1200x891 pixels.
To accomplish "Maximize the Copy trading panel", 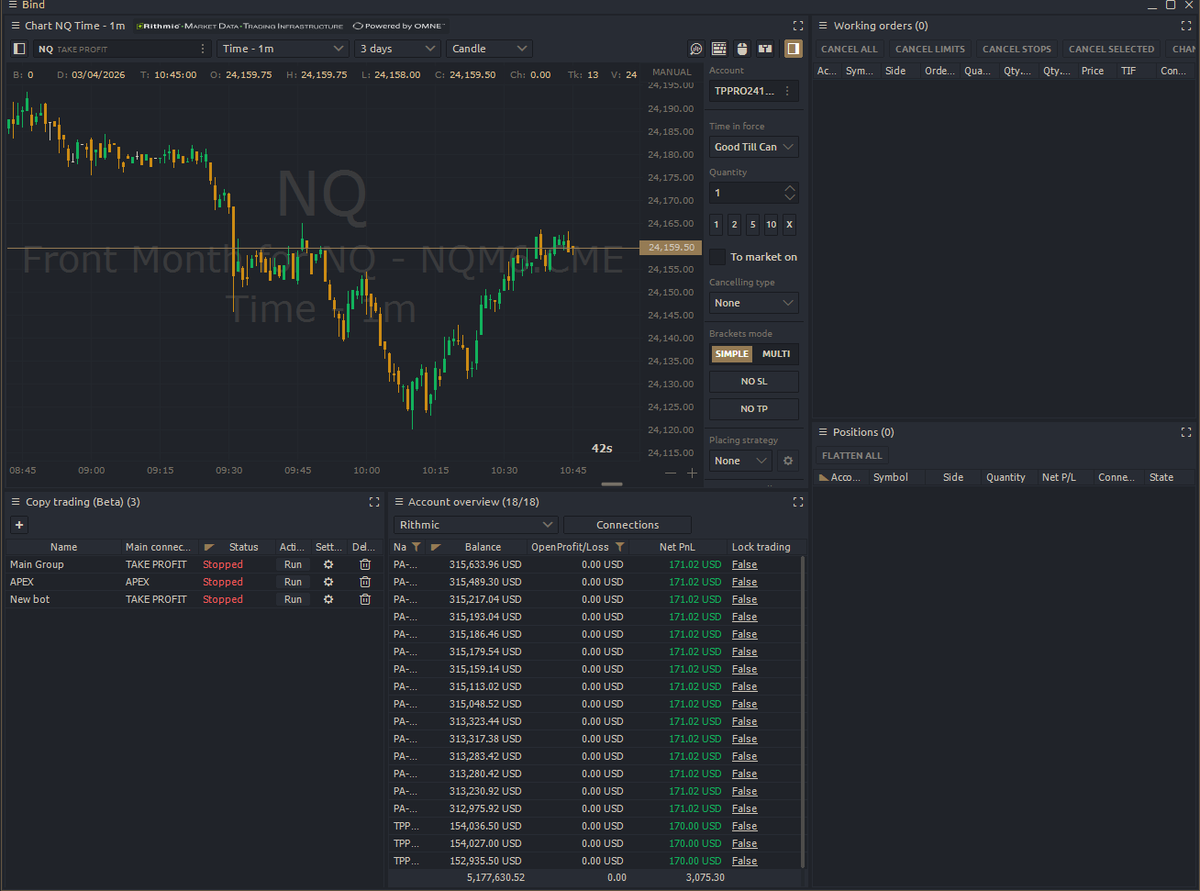I will pyautogui.click(x=374, y=502).
